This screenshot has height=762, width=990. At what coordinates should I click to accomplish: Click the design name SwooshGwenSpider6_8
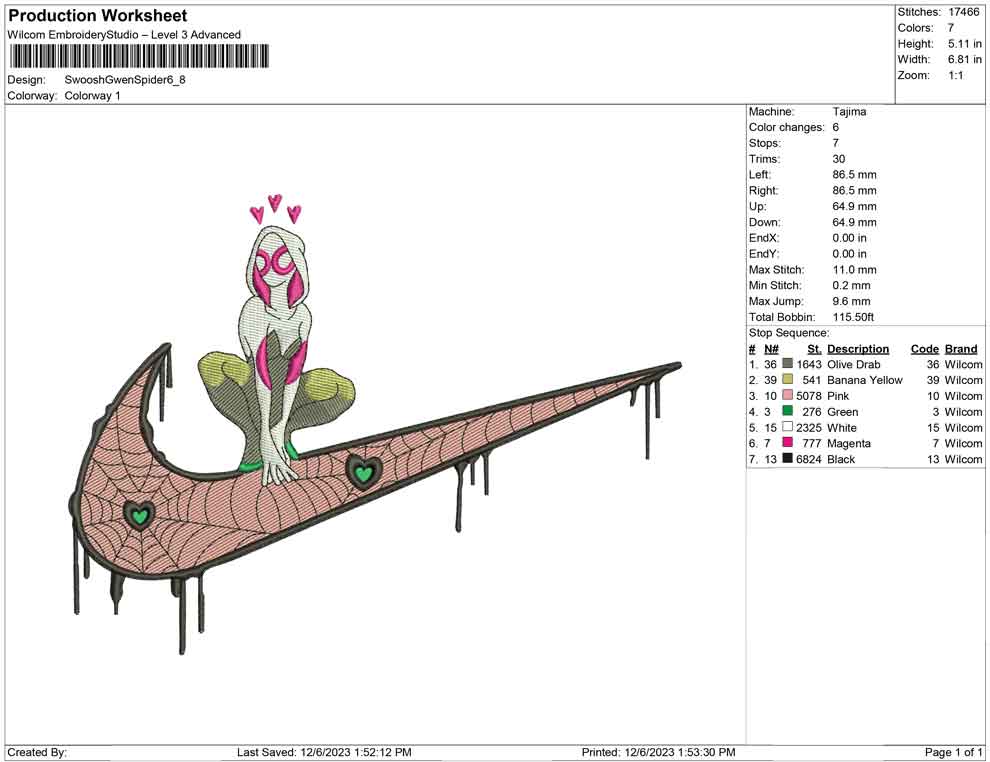[125, 80]
